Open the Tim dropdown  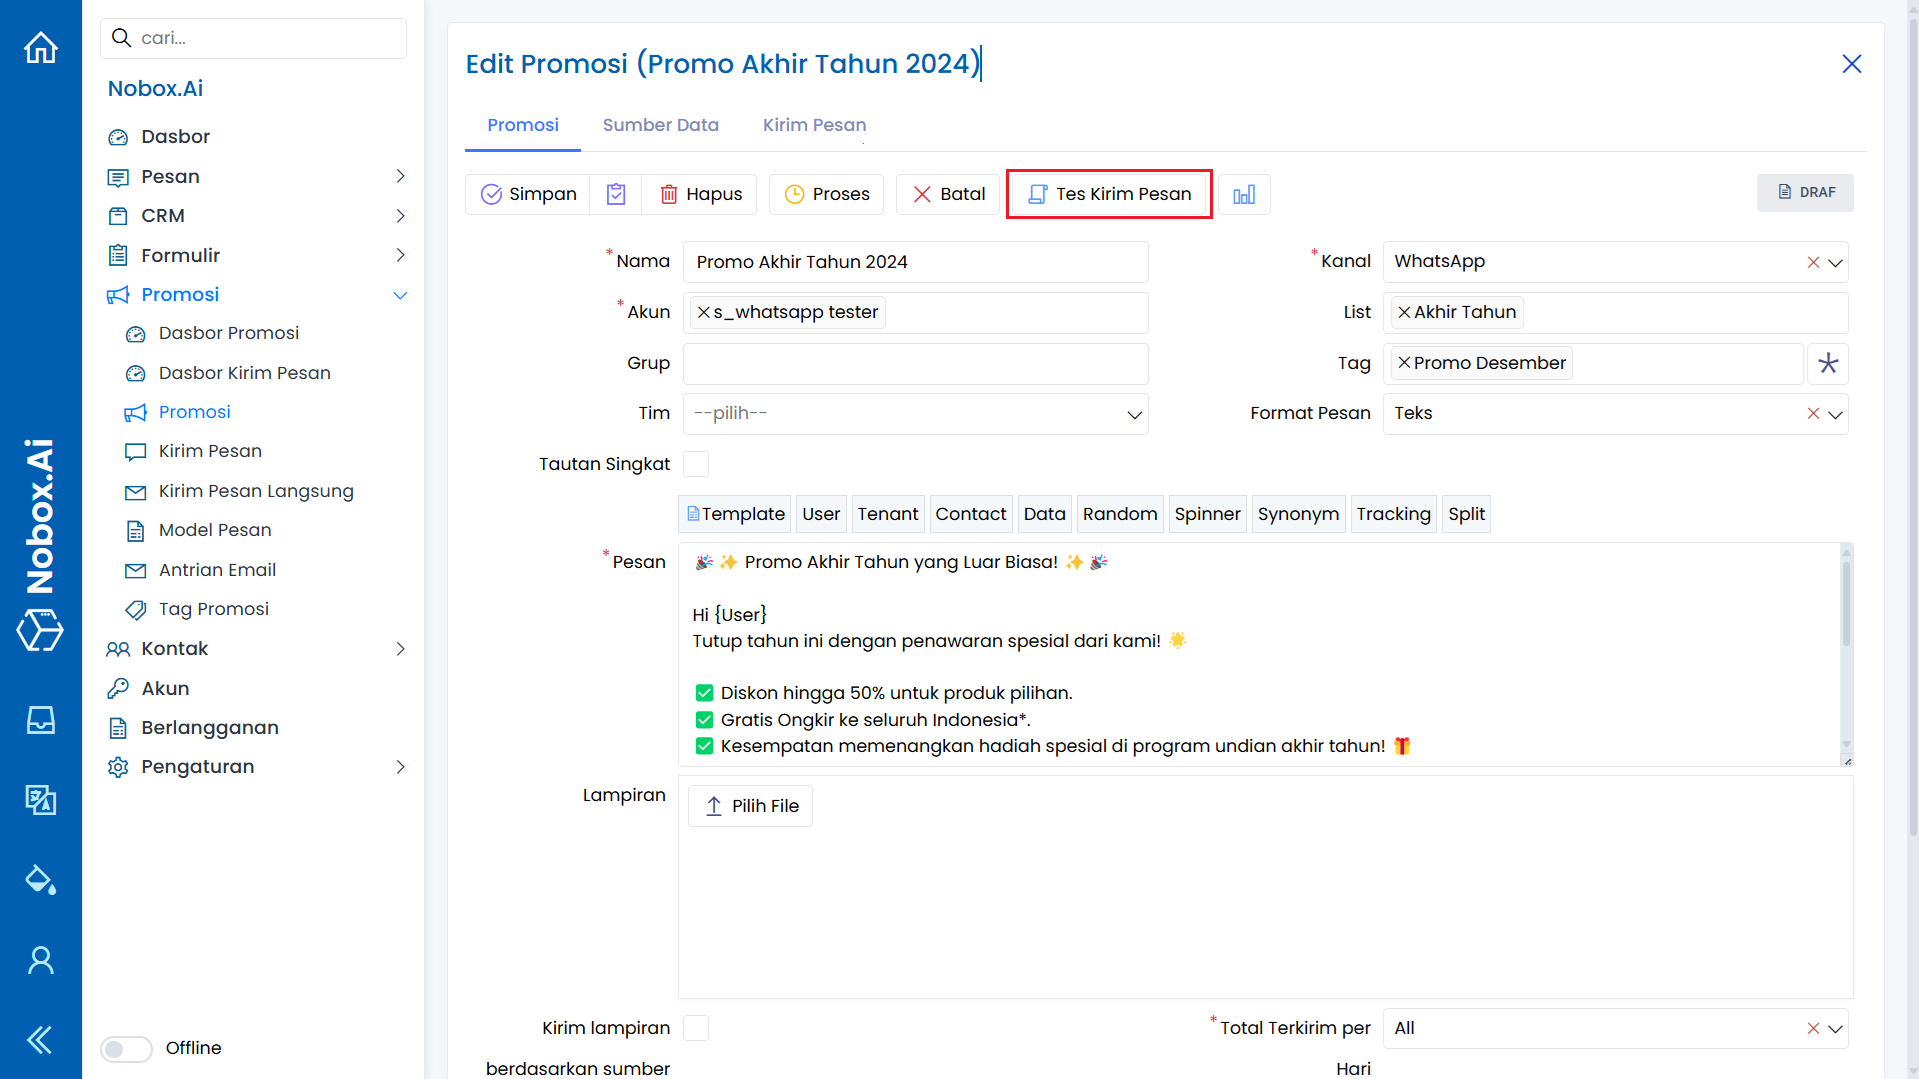[915, 414]
